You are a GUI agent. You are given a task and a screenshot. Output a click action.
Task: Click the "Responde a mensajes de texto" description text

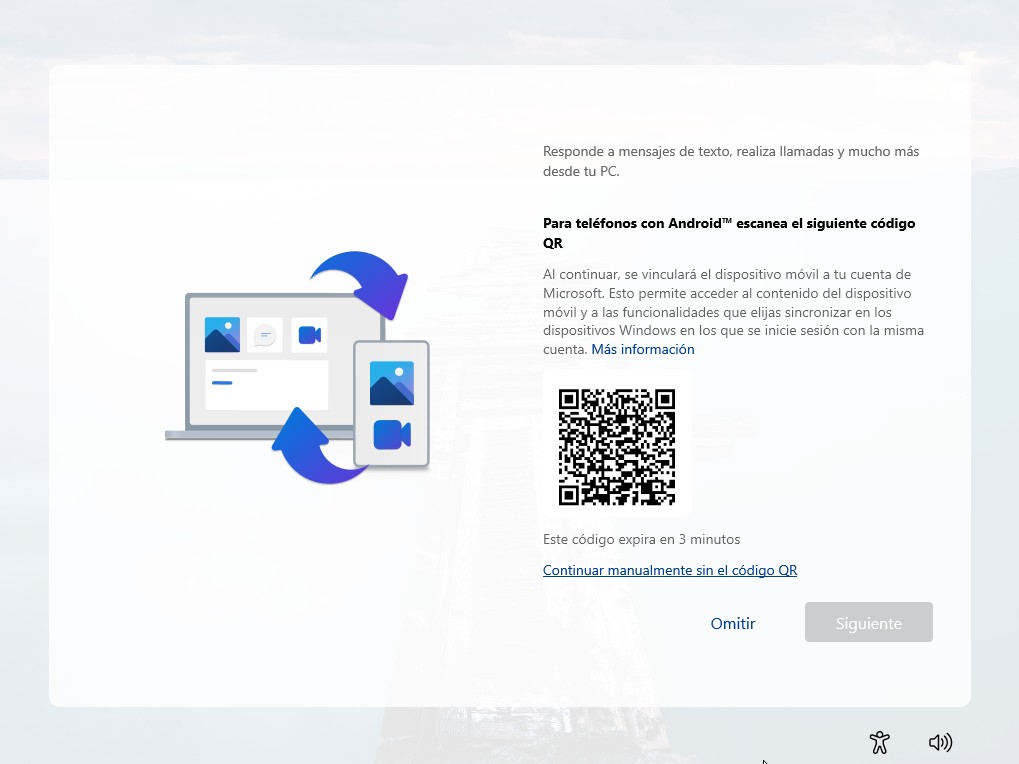(730, 161)
